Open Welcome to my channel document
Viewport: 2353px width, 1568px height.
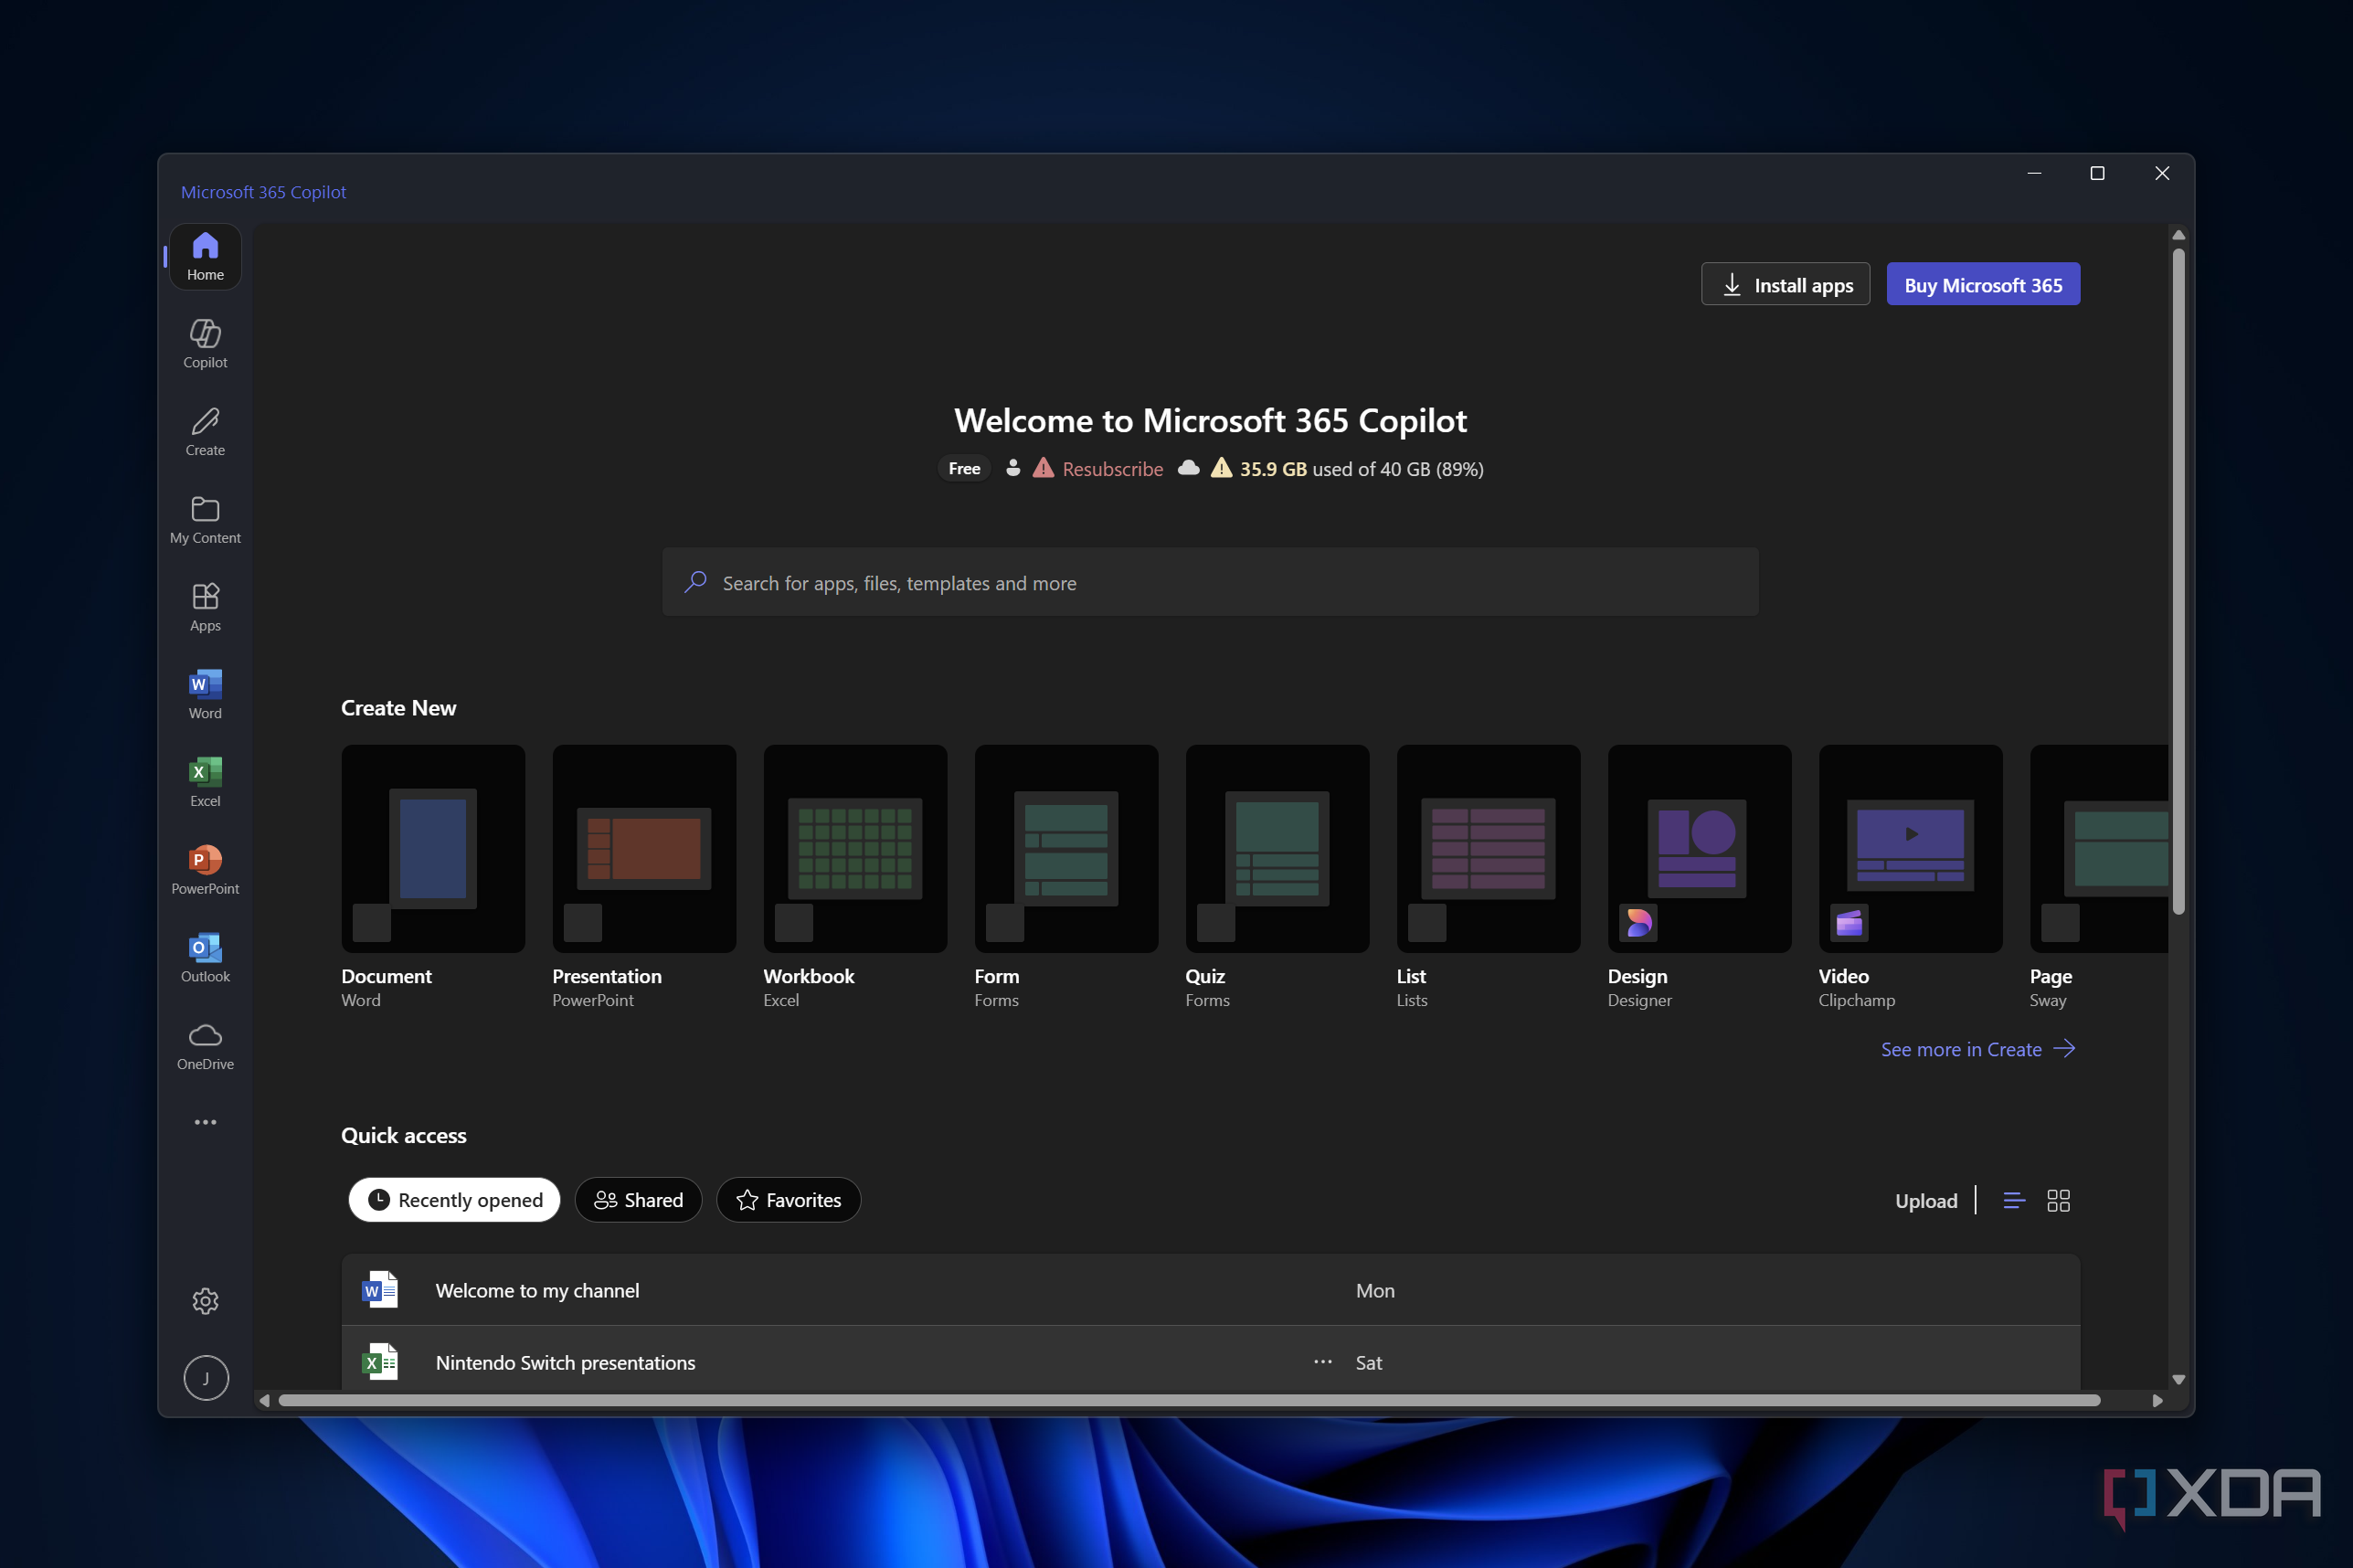pos(1210,1290)
